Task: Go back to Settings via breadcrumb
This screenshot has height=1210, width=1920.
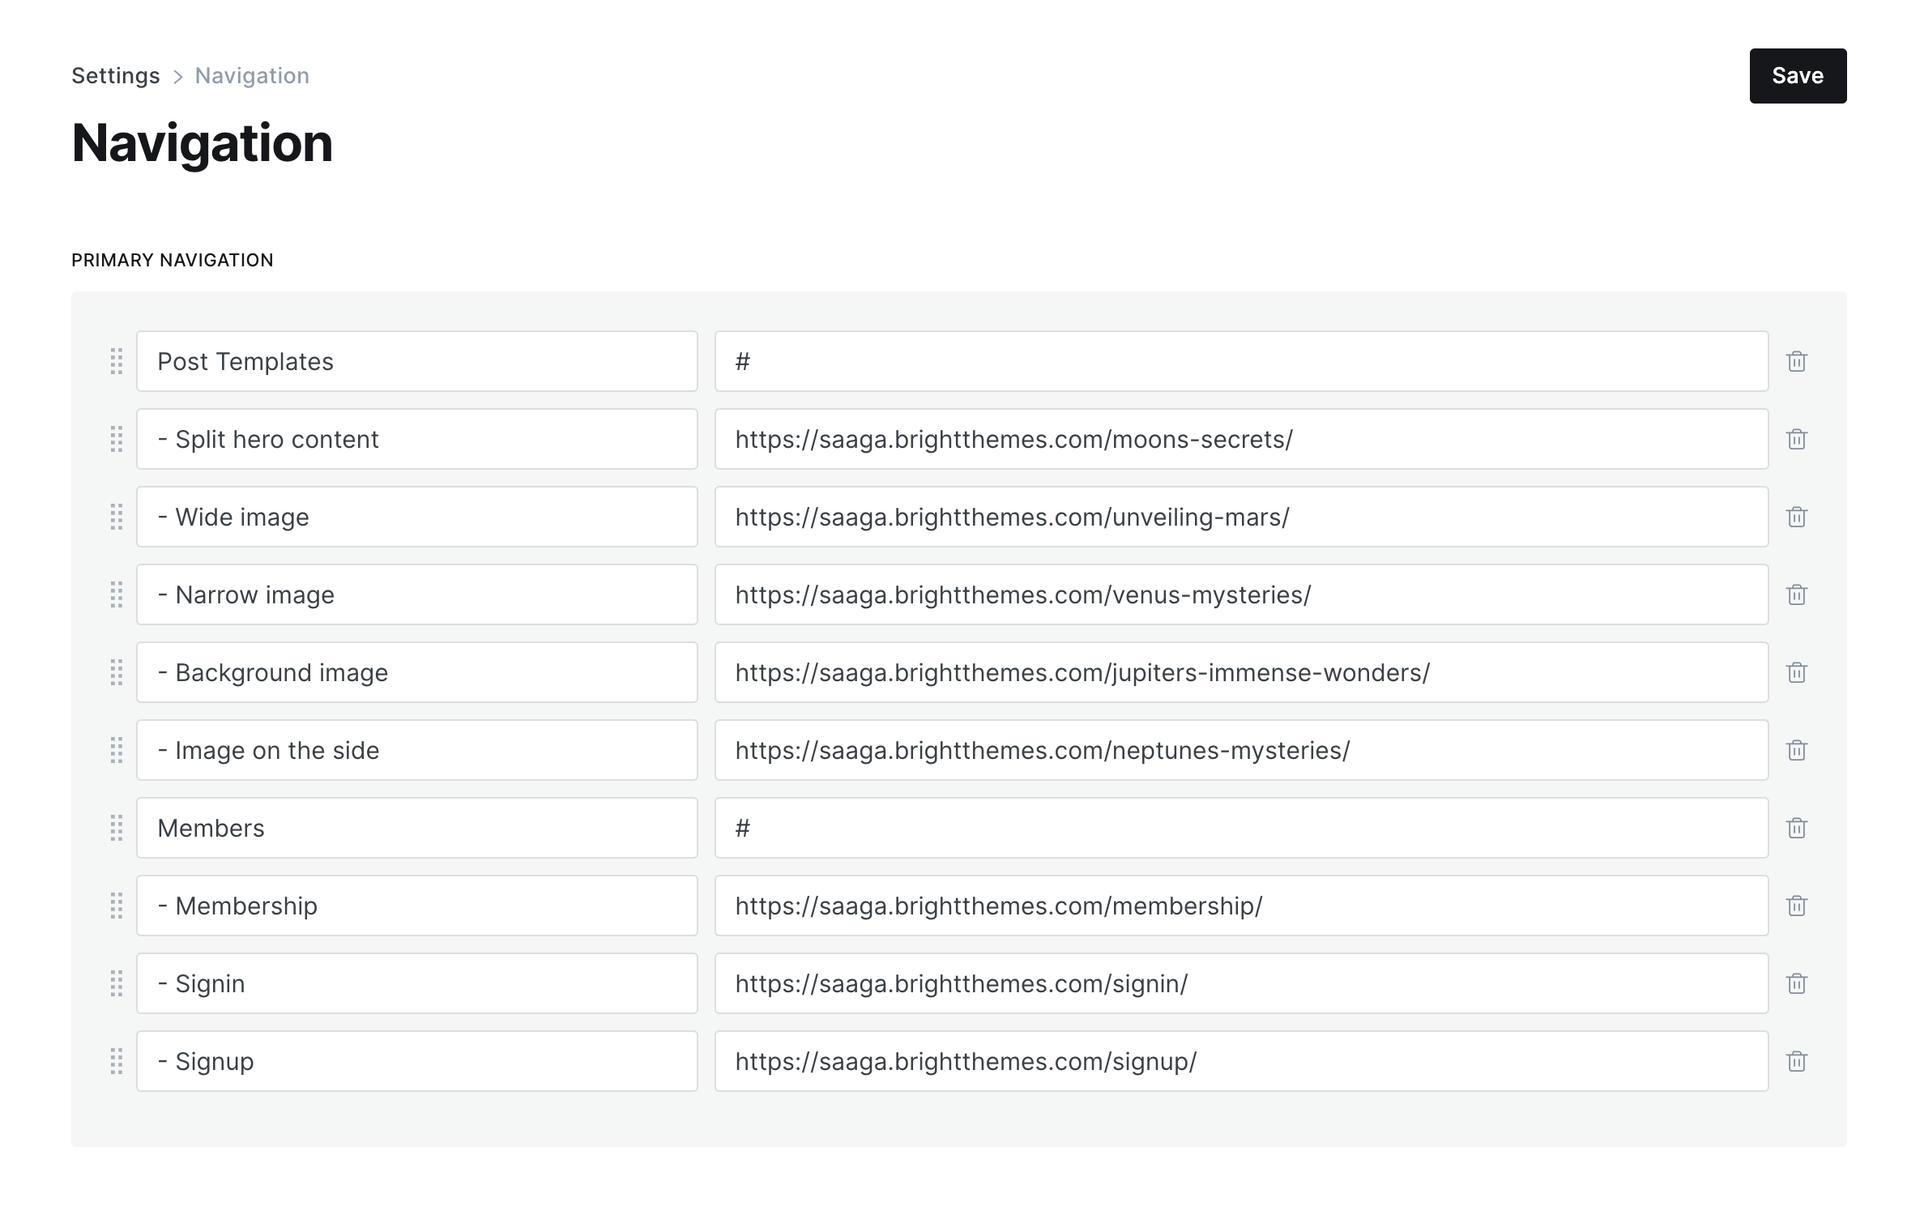Action: [115, 76]
